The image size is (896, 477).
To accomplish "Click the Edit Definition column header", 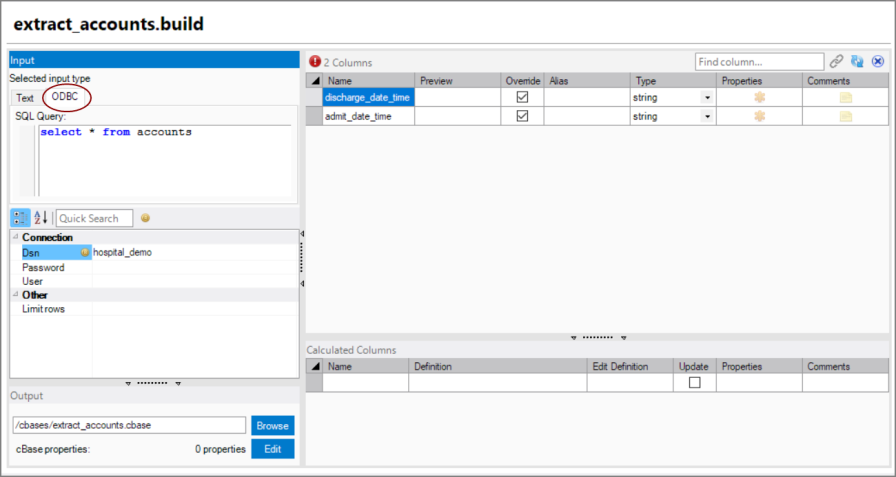I will click(630, 367).
